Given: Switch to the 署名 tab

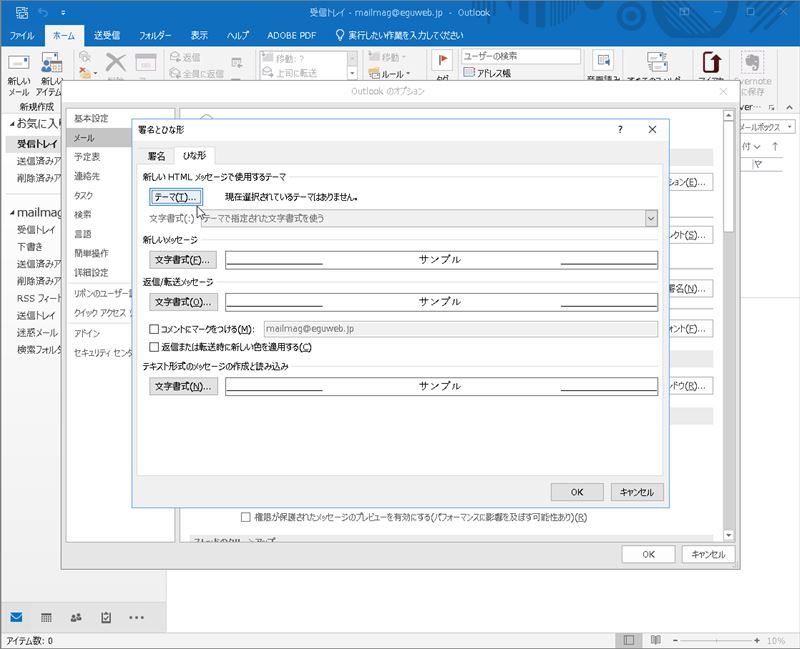Looking at the screenshot, I should click(x=156, y=156).
